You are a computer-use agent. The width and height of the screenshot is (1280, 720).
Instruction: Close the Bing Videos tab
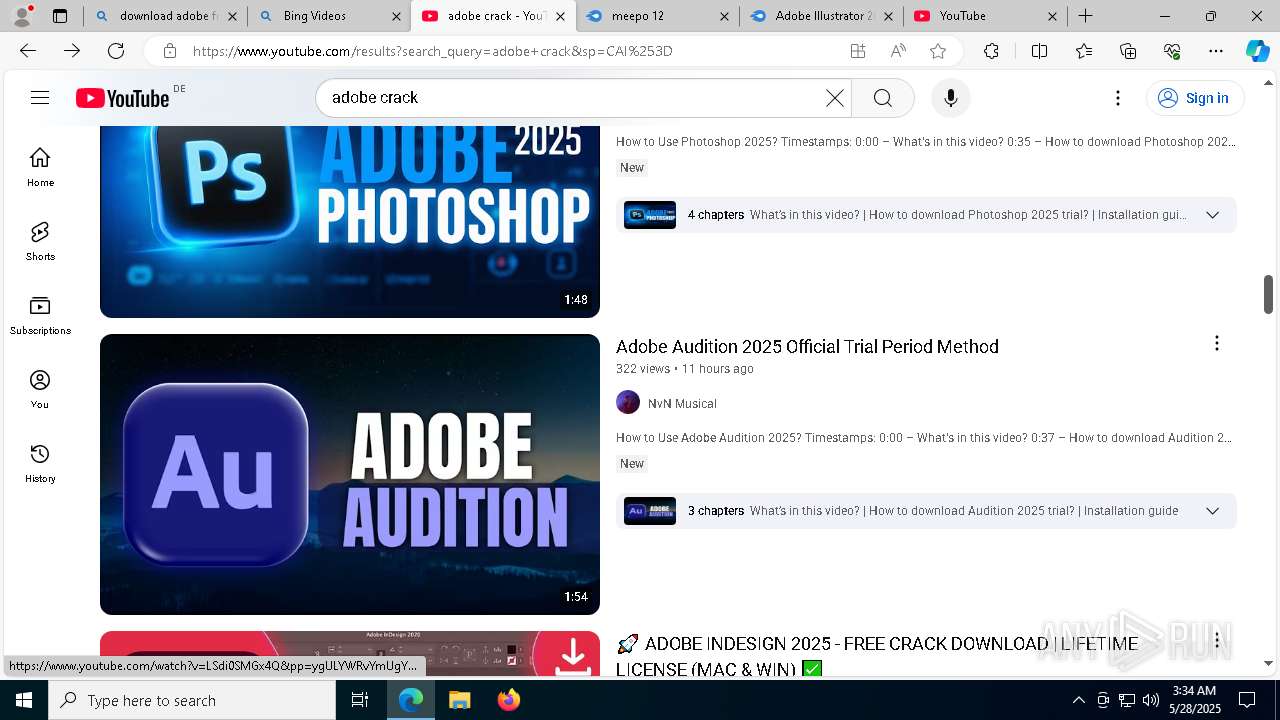point(396,16)
